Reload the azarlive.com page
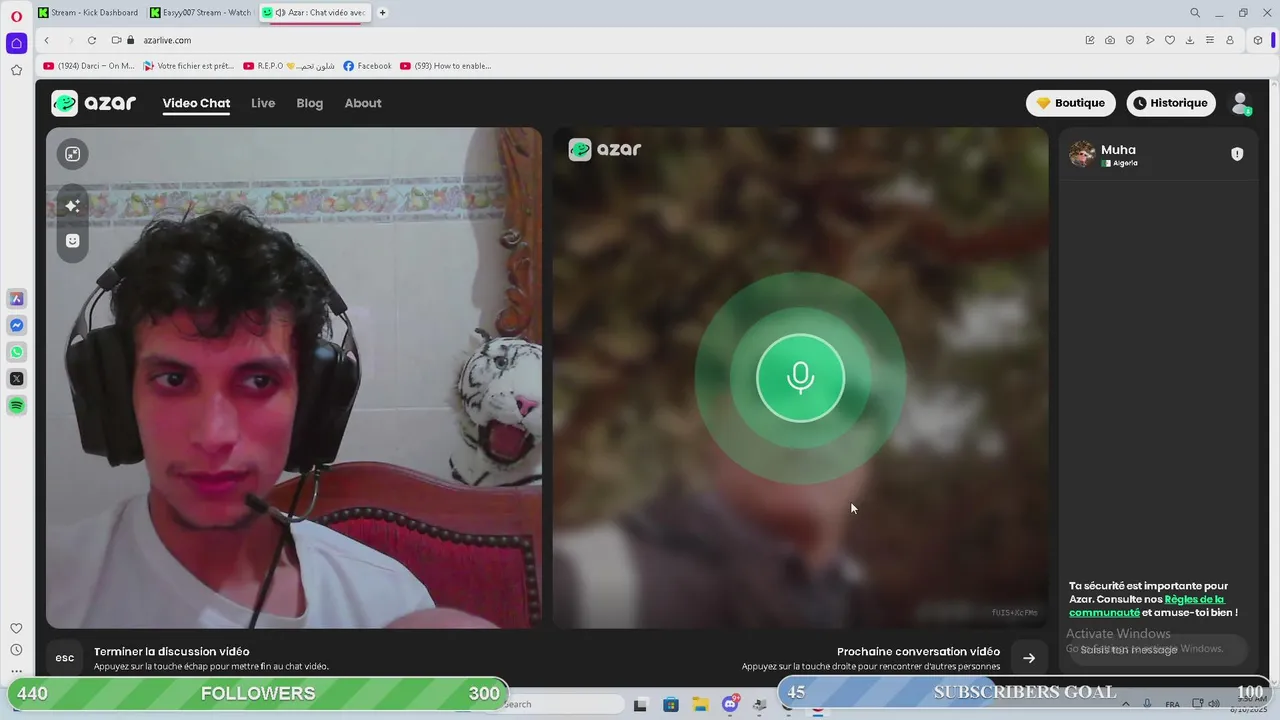This screenshot has width=1280, height=720. click(91, 40)
